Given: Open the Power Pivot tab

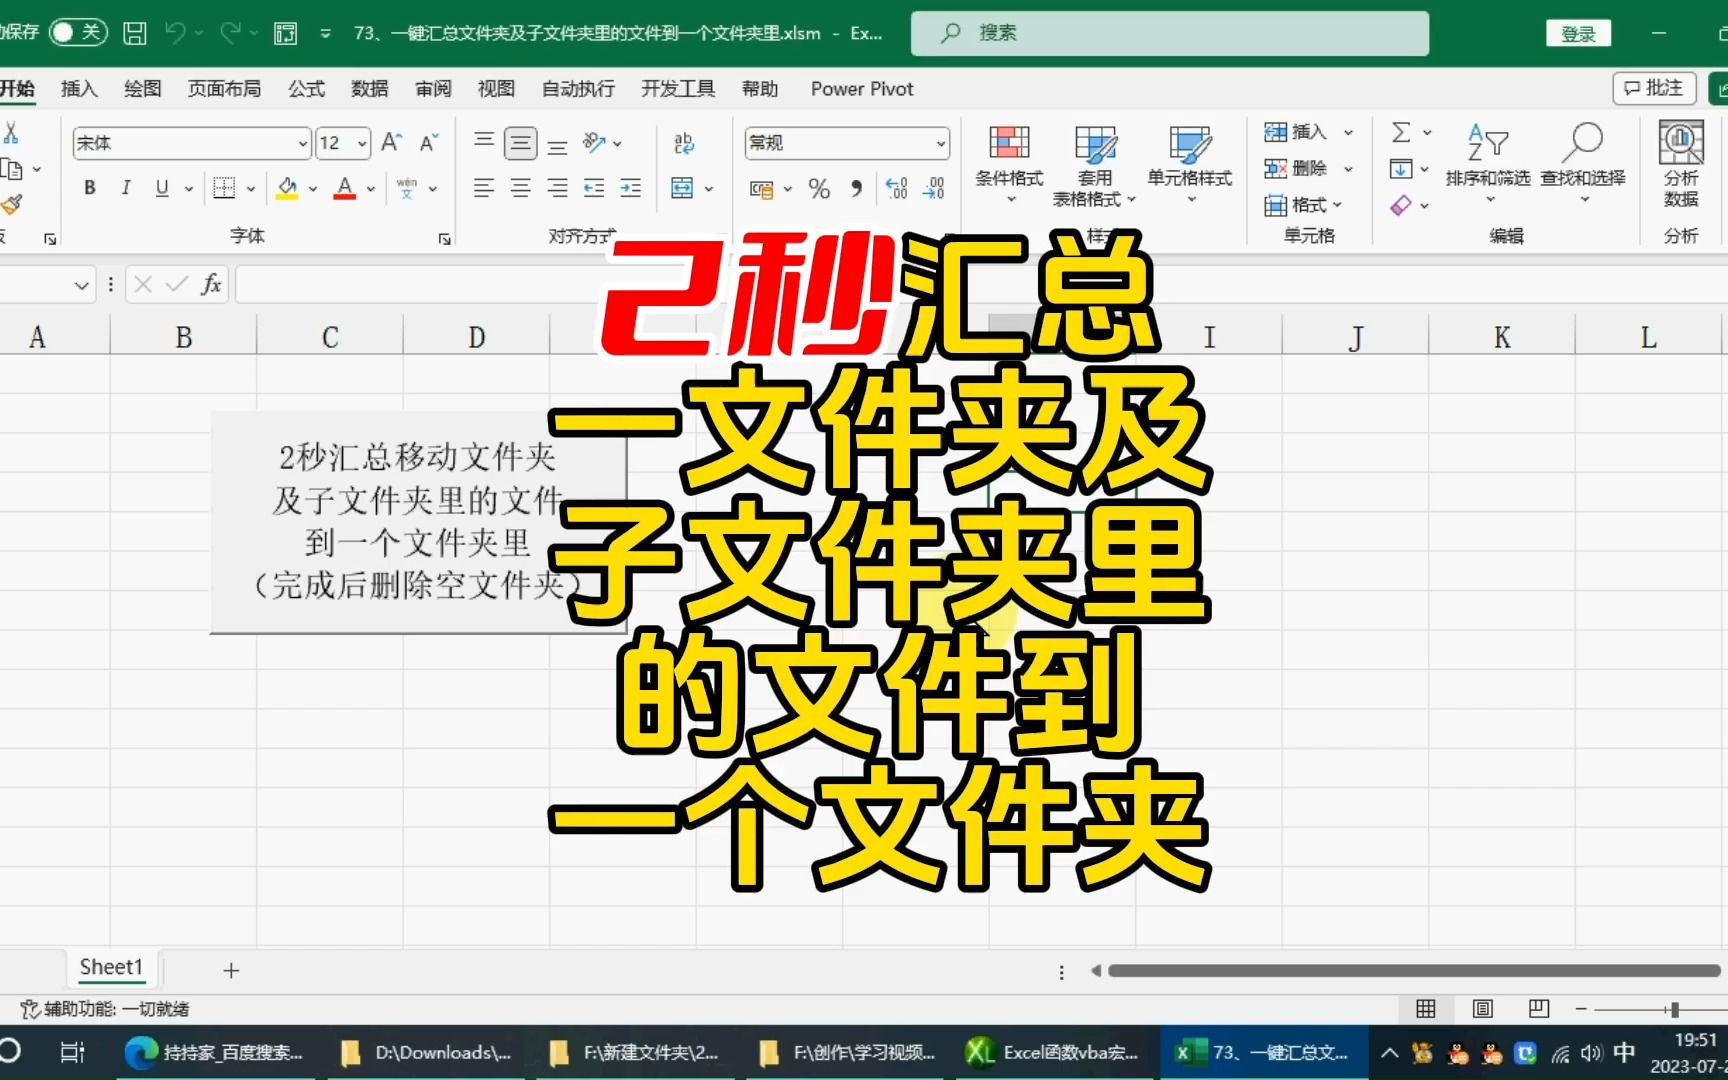Looking at the screenshot, I should [861, 88].
